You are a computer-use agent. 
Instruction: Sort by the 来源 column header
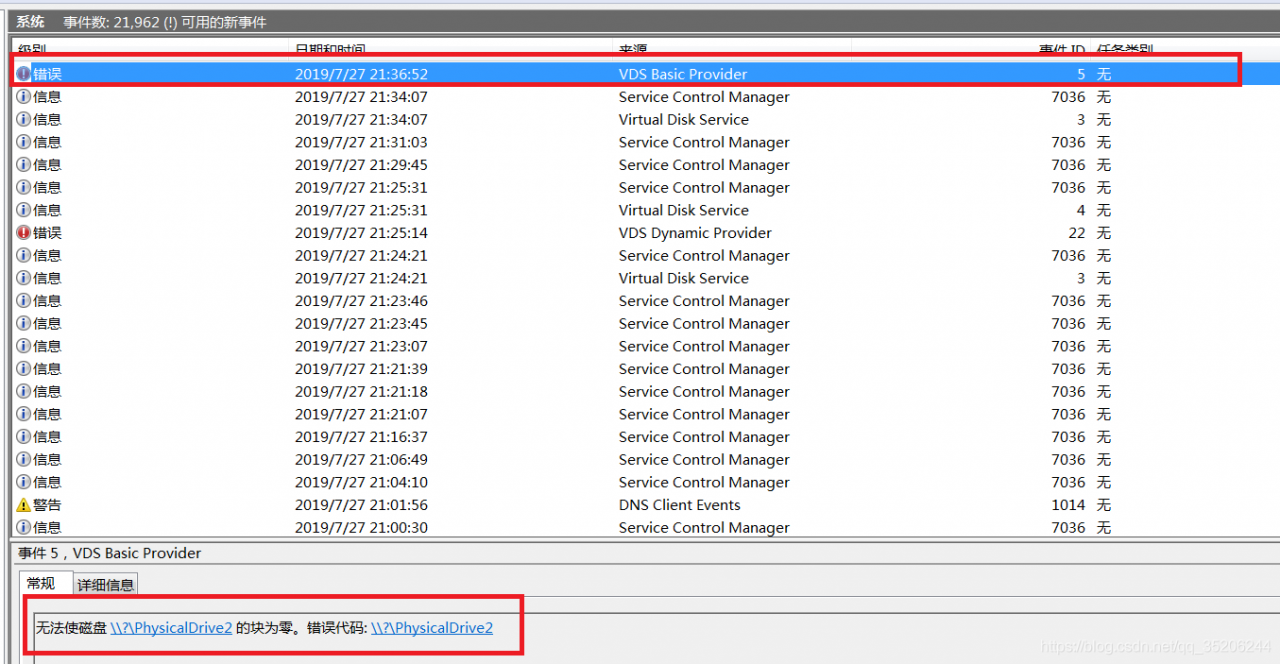click(632, 49)
